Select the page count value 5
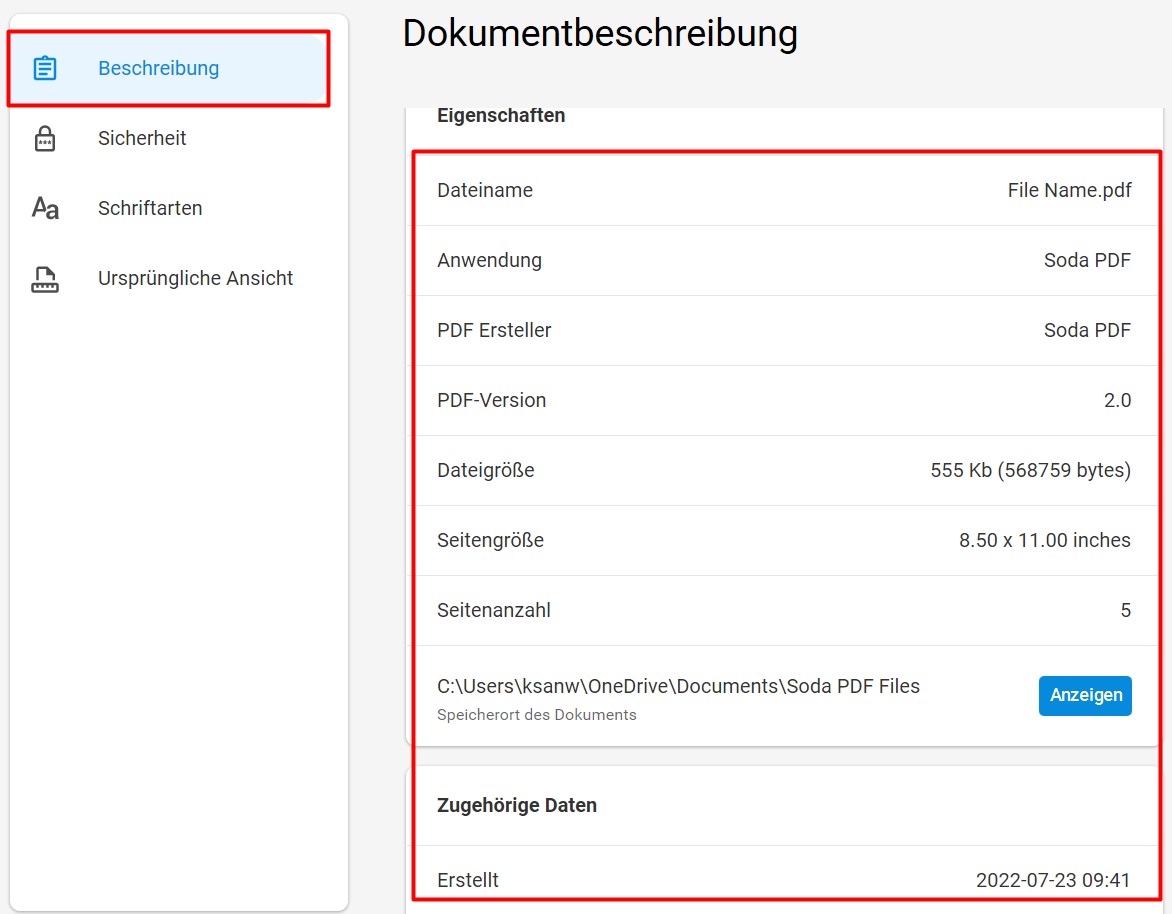Viewport: 1172px width, 914px height. (x=1126, y=610)
